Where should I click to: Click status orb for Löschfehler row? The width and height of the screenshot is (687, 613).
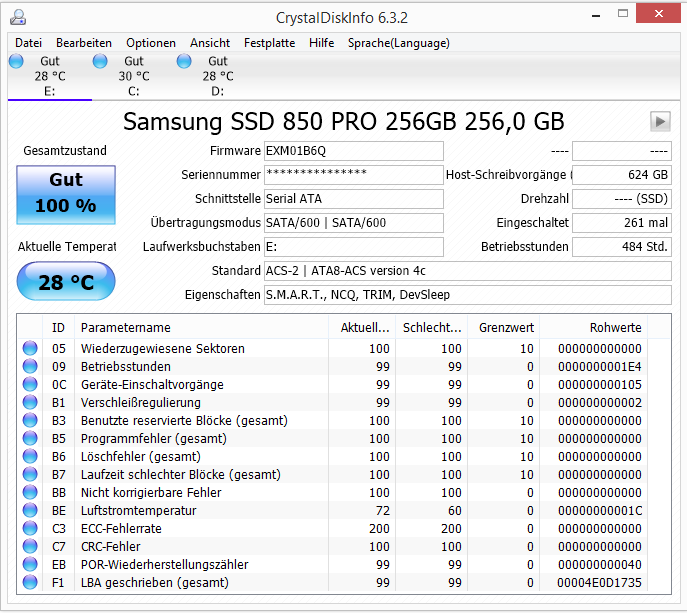[x=30, y=456]
